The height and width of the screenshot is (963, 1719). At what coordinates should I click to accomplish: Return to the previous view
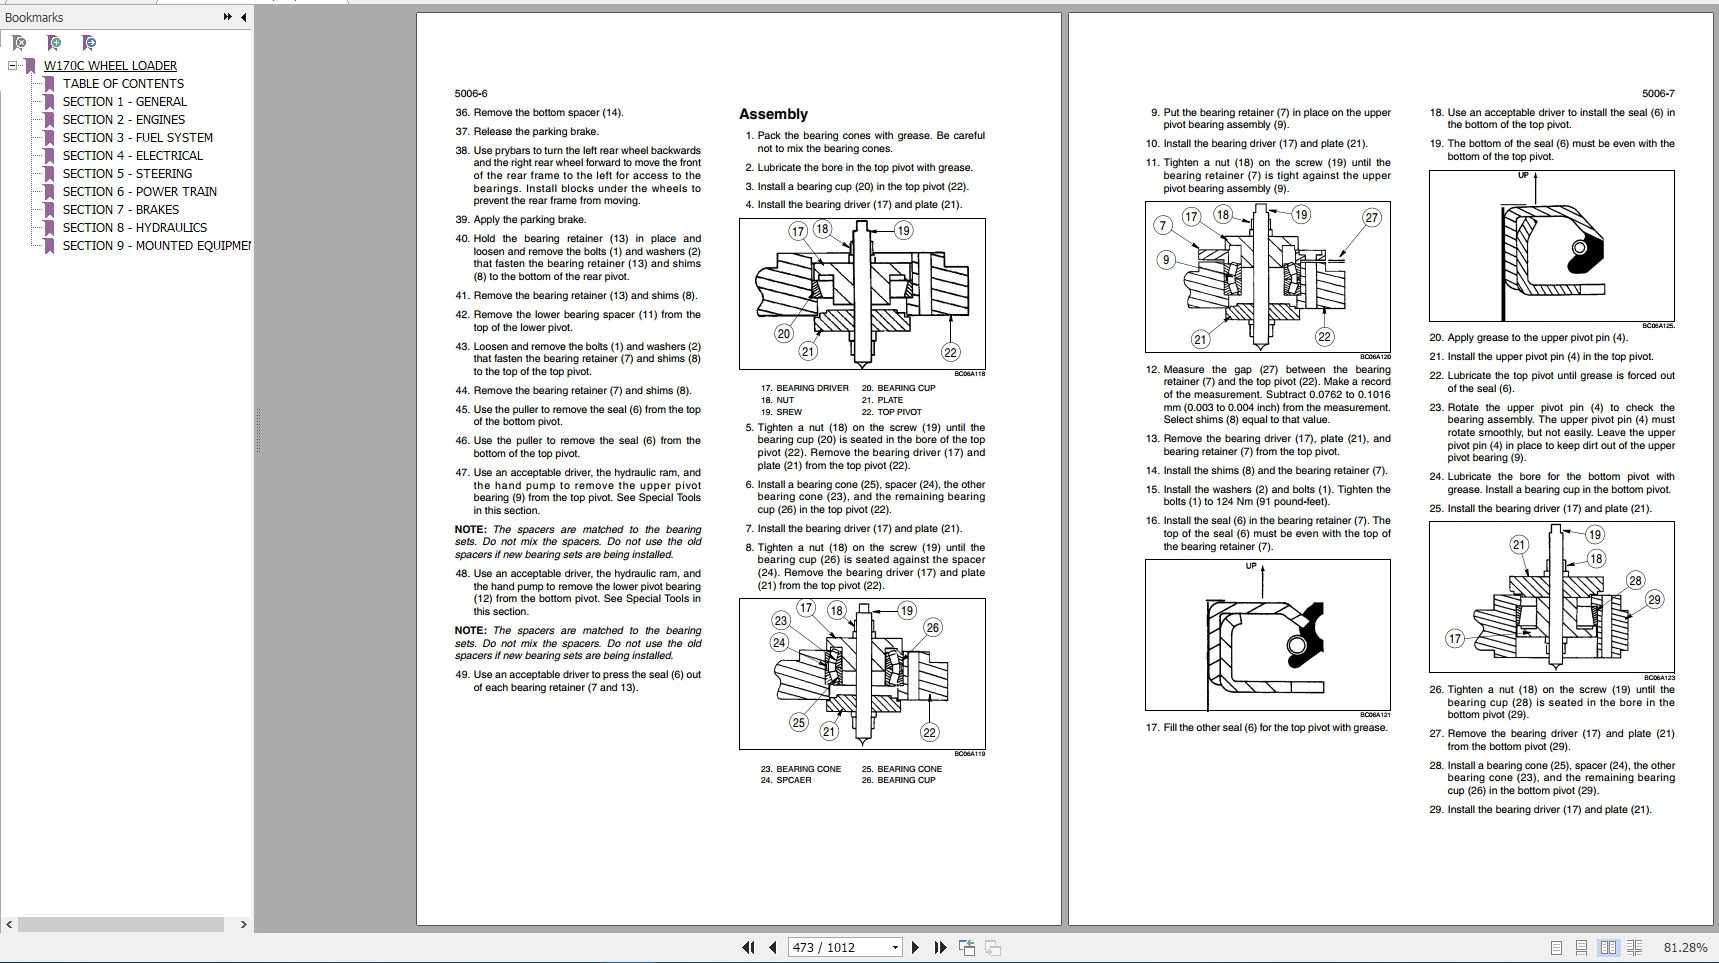click(x=966, y=947)
